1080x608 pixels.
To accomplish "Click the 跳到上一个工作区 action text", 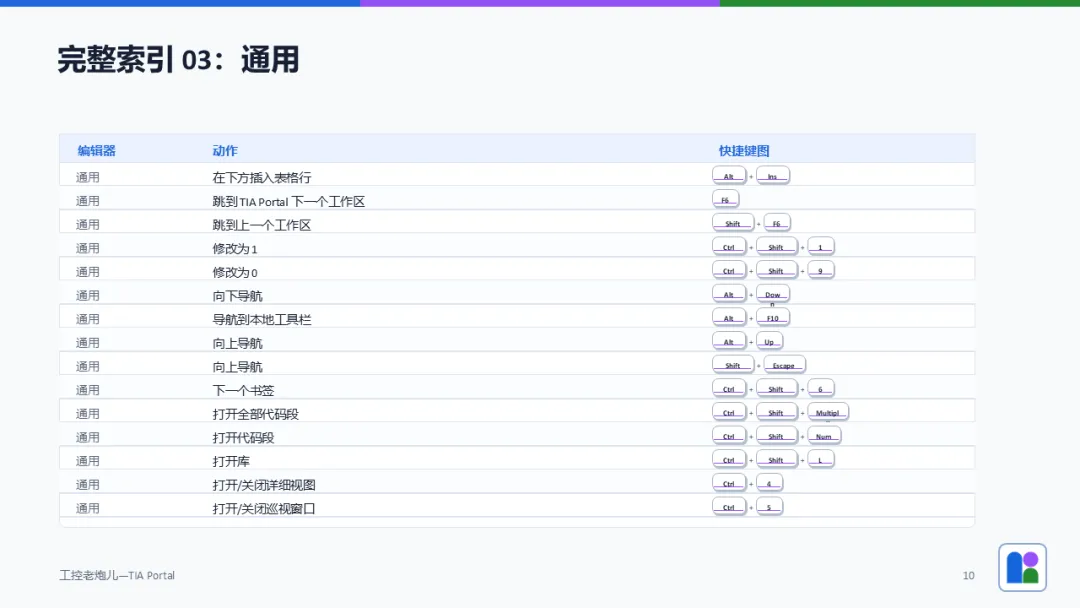I will [262, 224].
